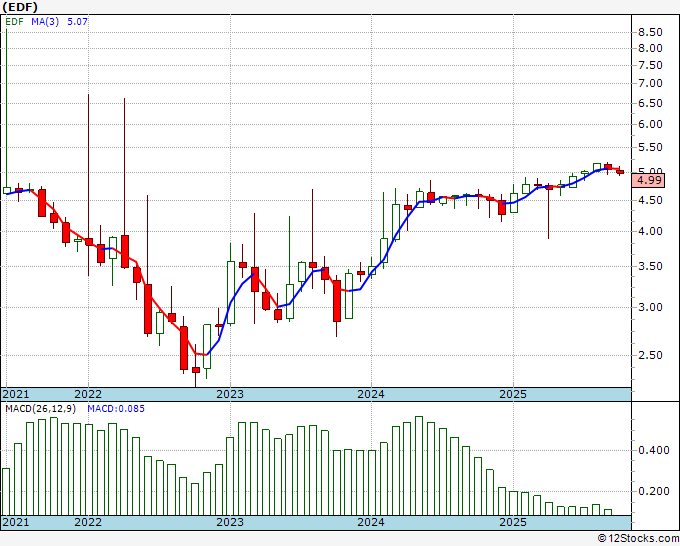680x546 pixels.
Task: Click 2024 on the price chart timeline
Action: pos(371,394)
